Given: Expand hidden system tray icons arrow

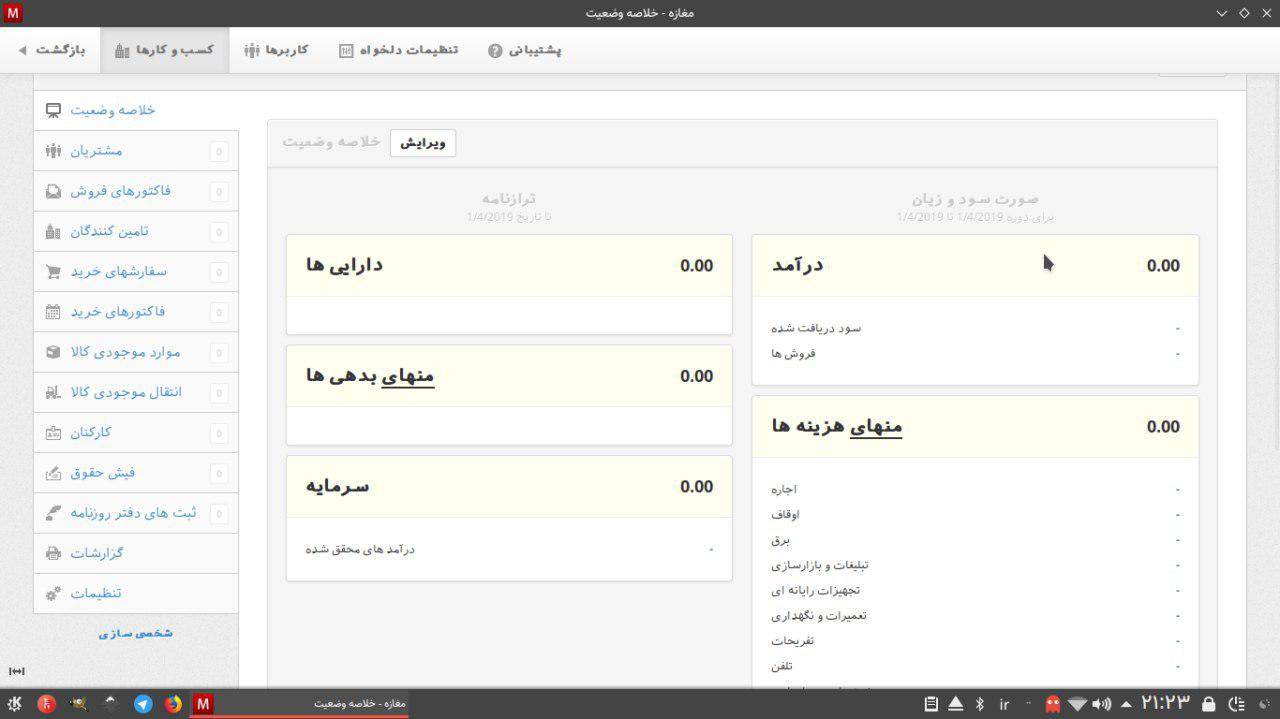Looking at the screenshot, I should point(1127,704).
